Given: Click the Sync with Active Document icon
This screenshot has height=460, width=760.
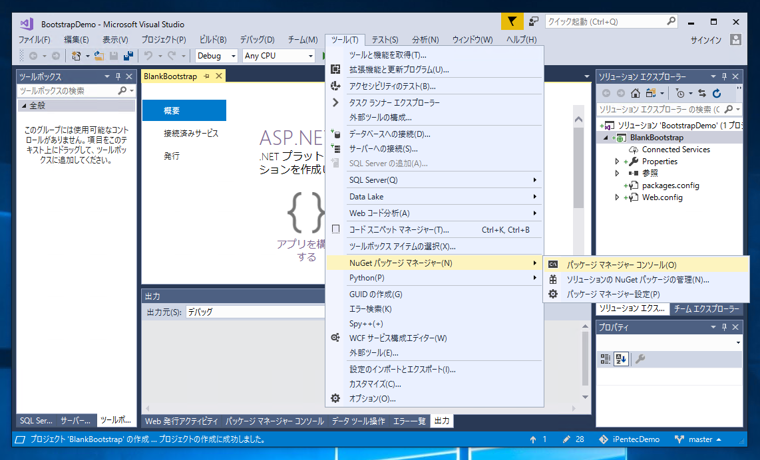Looking at the screenshot, I should pyautogui.click(x=702, y=93).
